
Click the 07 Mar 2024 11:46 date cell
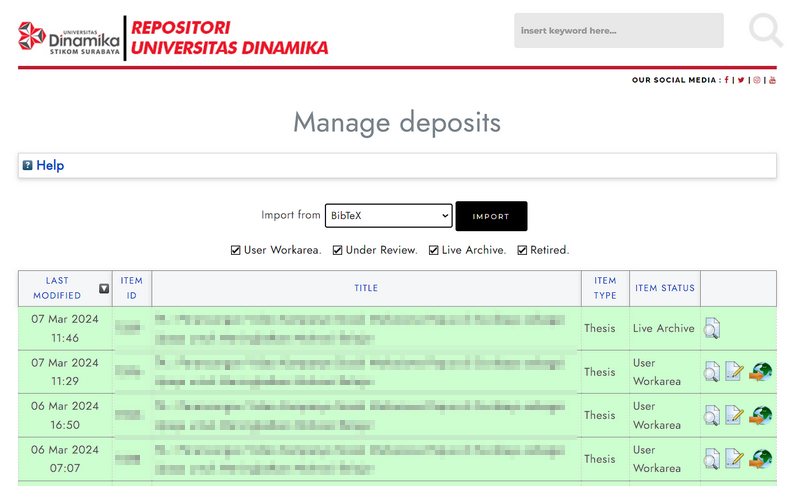[x=65, y=328]
